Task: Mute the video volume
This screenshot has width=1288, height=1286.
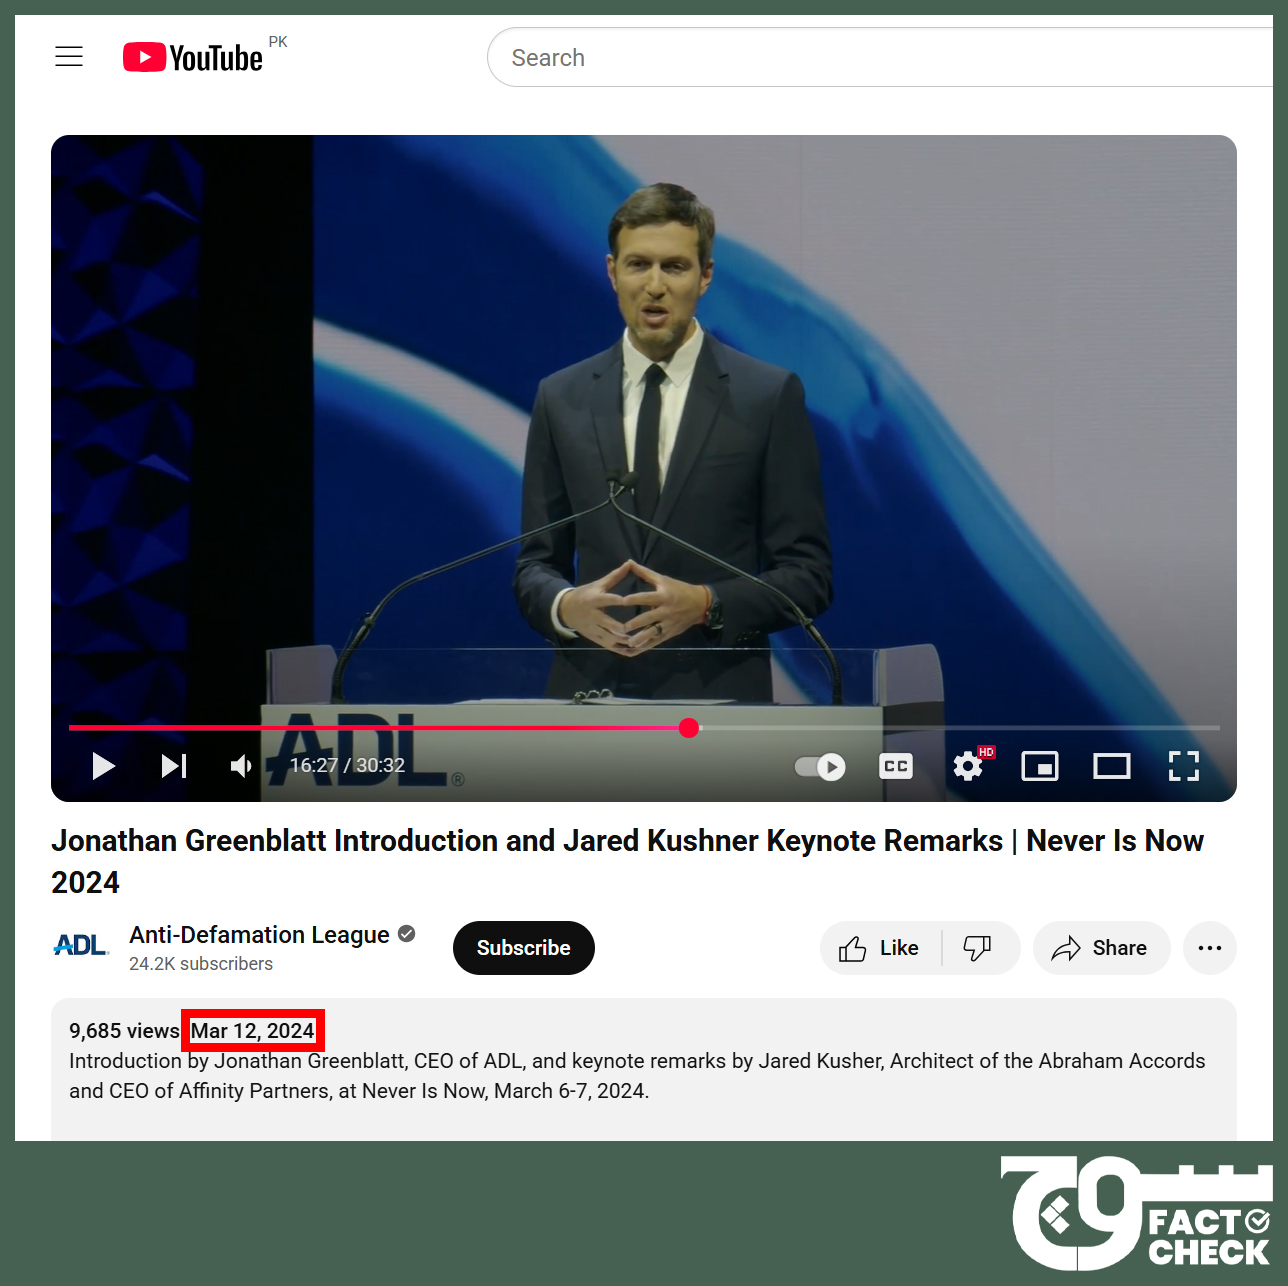Action: pyautogui.click(x=241, y=766)
